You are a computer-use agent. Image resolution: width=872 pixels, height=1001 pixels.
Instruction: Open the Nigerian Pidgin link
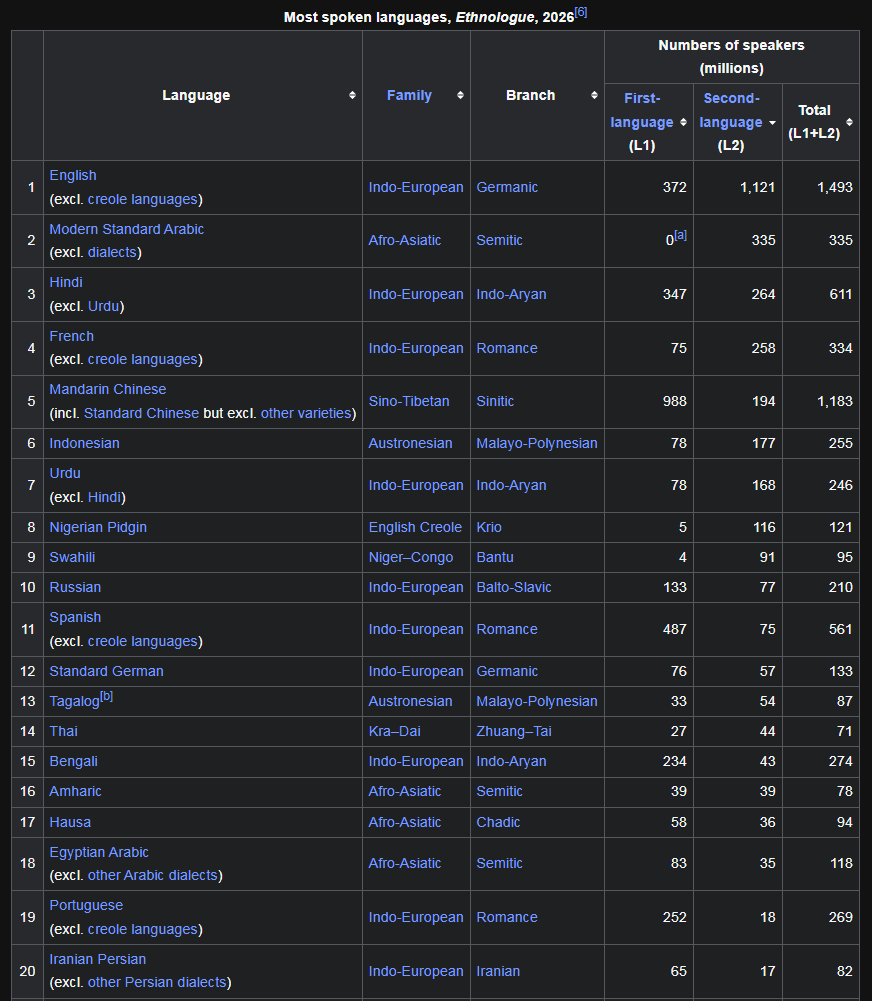[98, 527]
